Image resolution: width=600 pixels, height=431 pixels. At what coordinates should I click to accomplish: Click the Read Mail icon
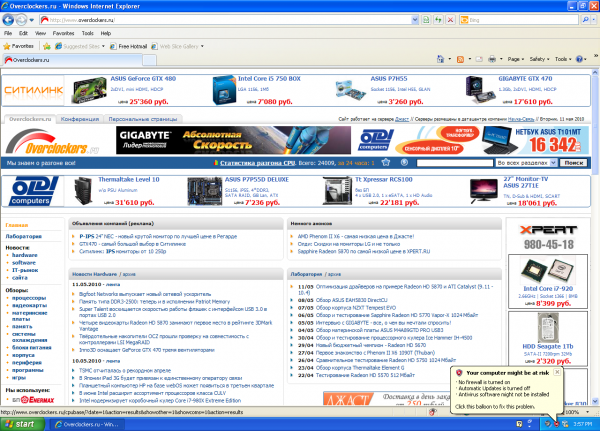coord(479,59)
